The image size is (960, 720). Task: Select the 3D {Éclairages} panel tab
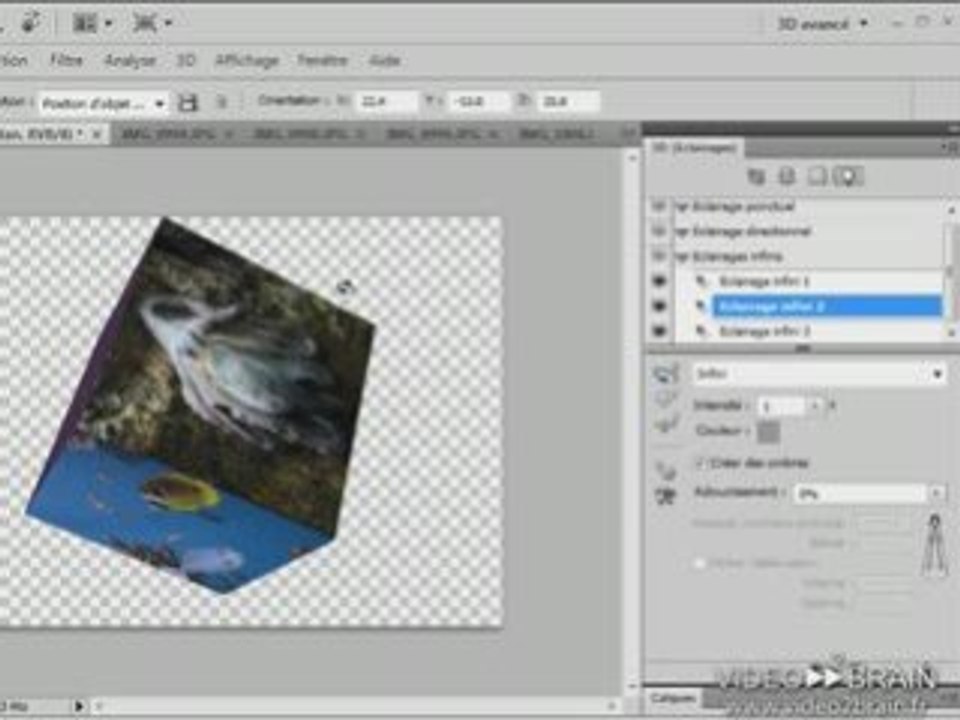(x=695, y=148)
